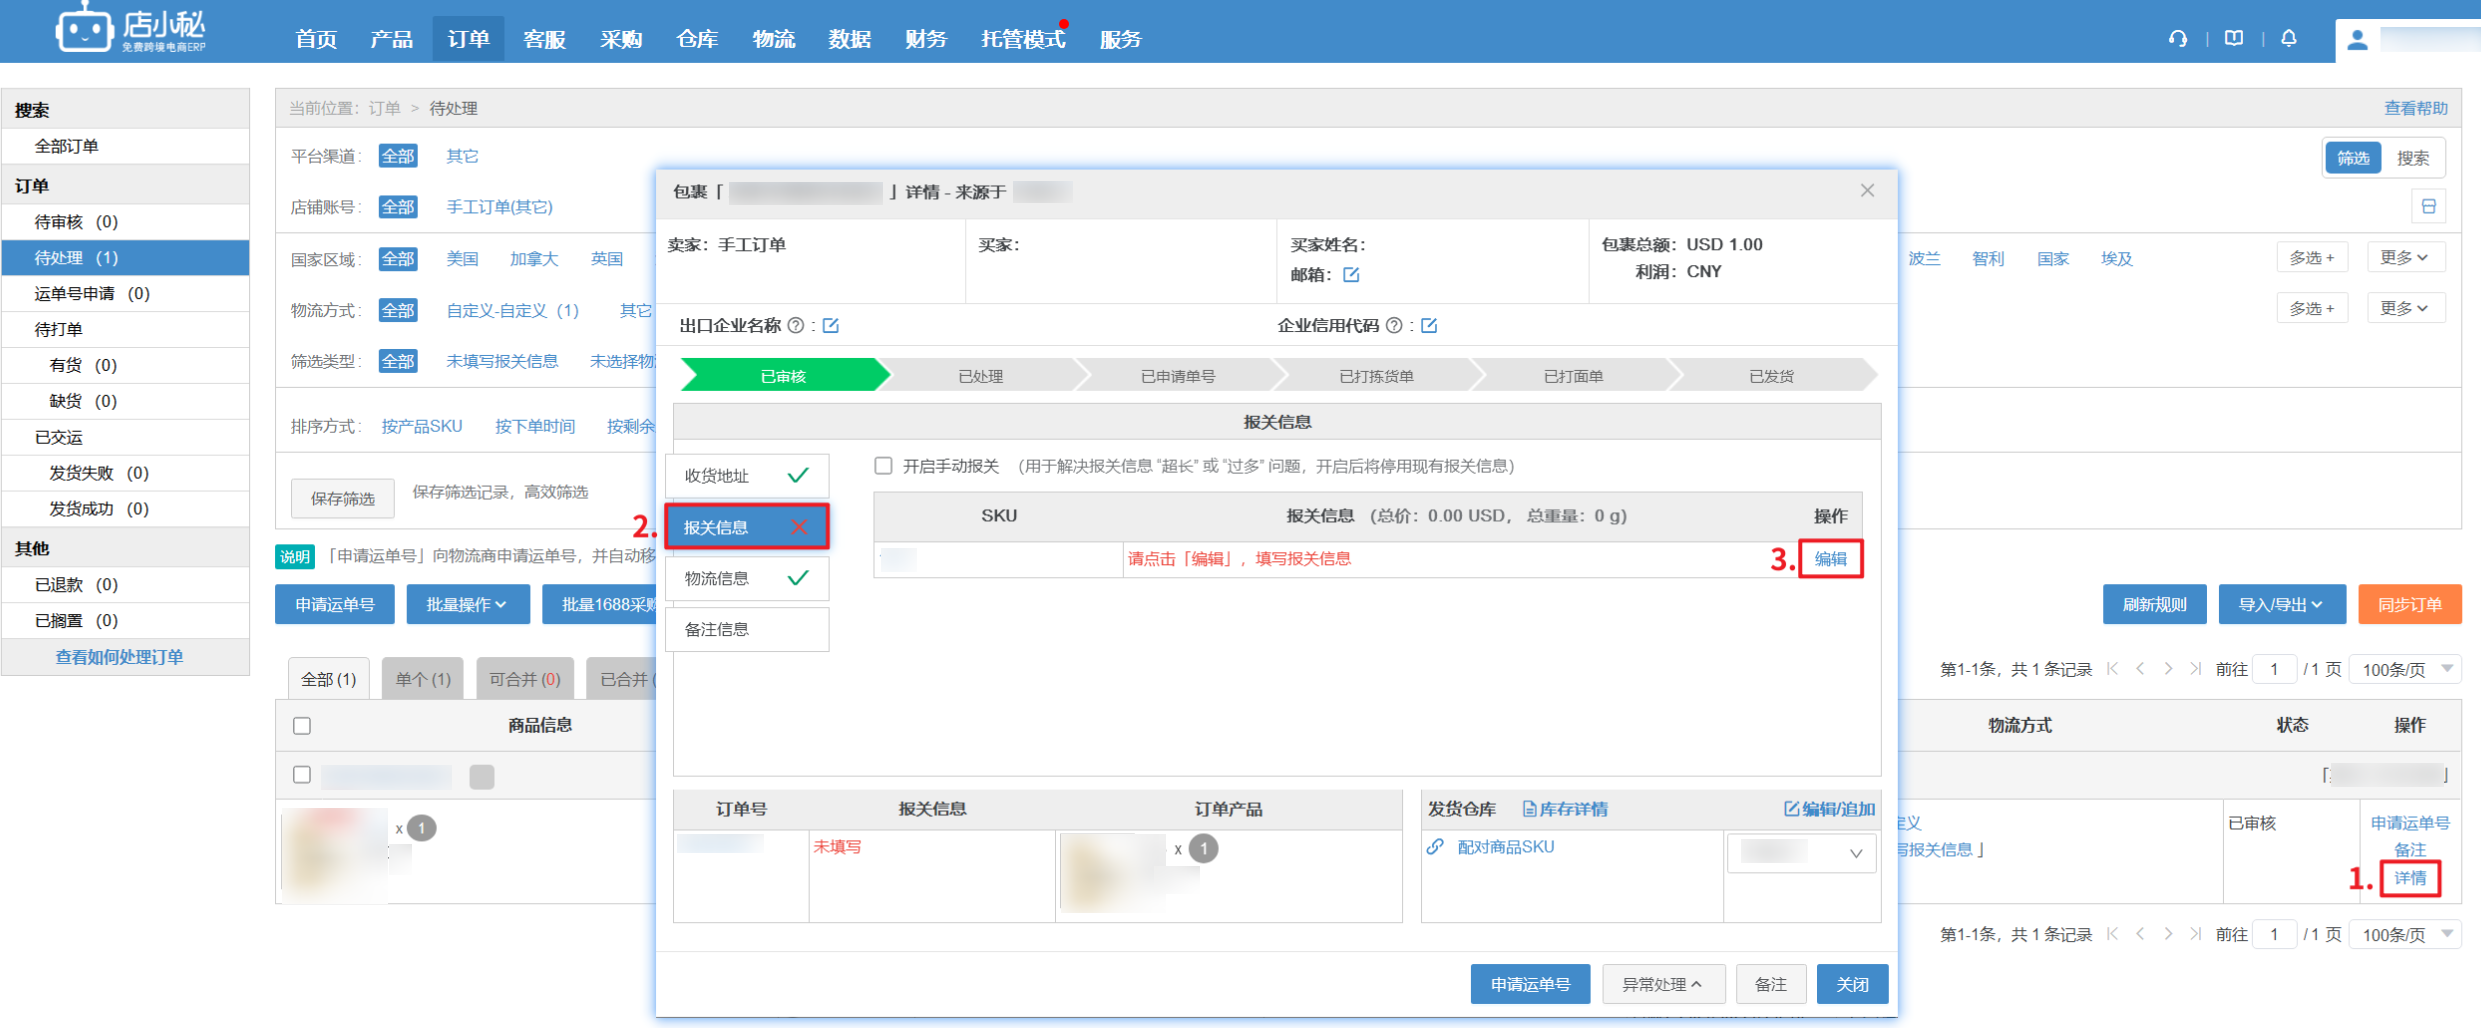Click the page number input field
The width and height of the screenshot is (2481, 1028).
click(x=2274, y=669)
